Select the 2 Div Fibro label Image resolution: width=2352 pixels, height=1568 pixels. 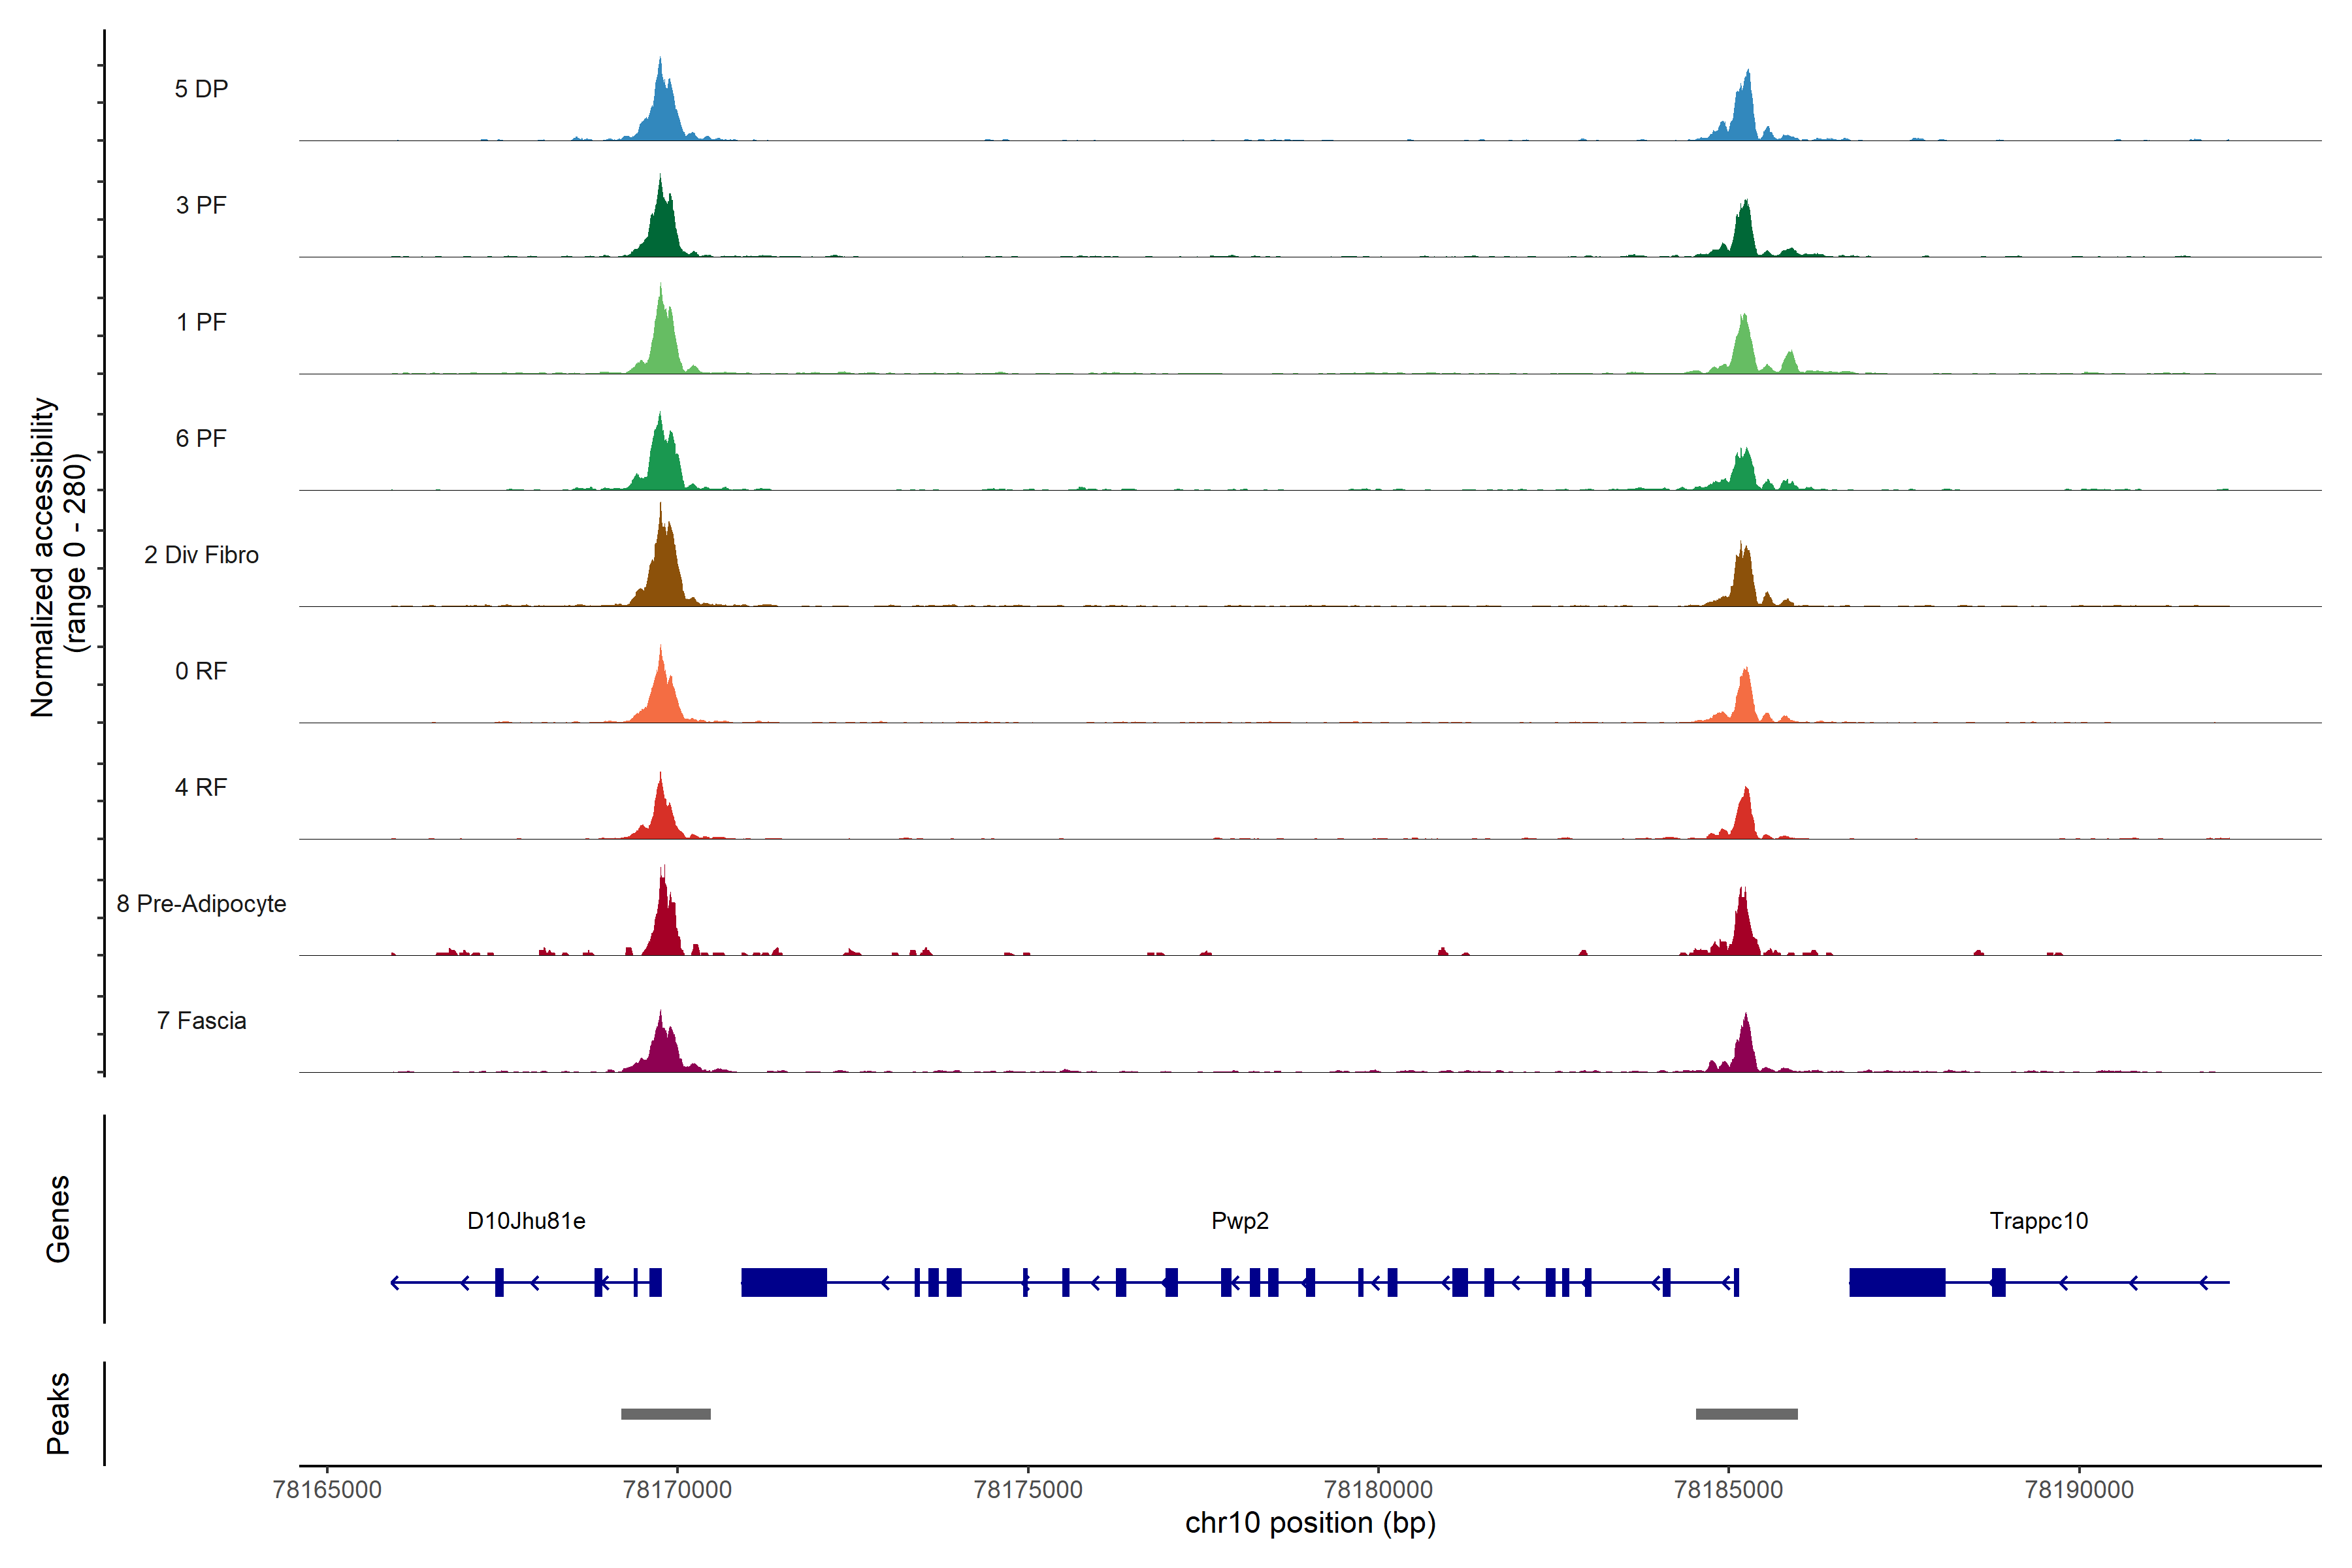click(201, 555)
